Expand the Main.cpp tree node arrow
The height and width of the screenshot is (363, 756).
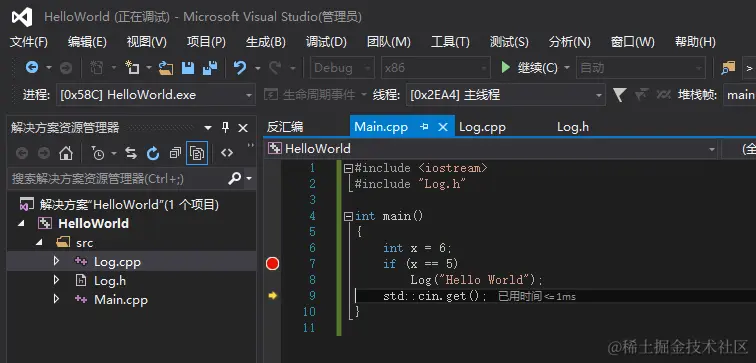click(x=56, y=299)
